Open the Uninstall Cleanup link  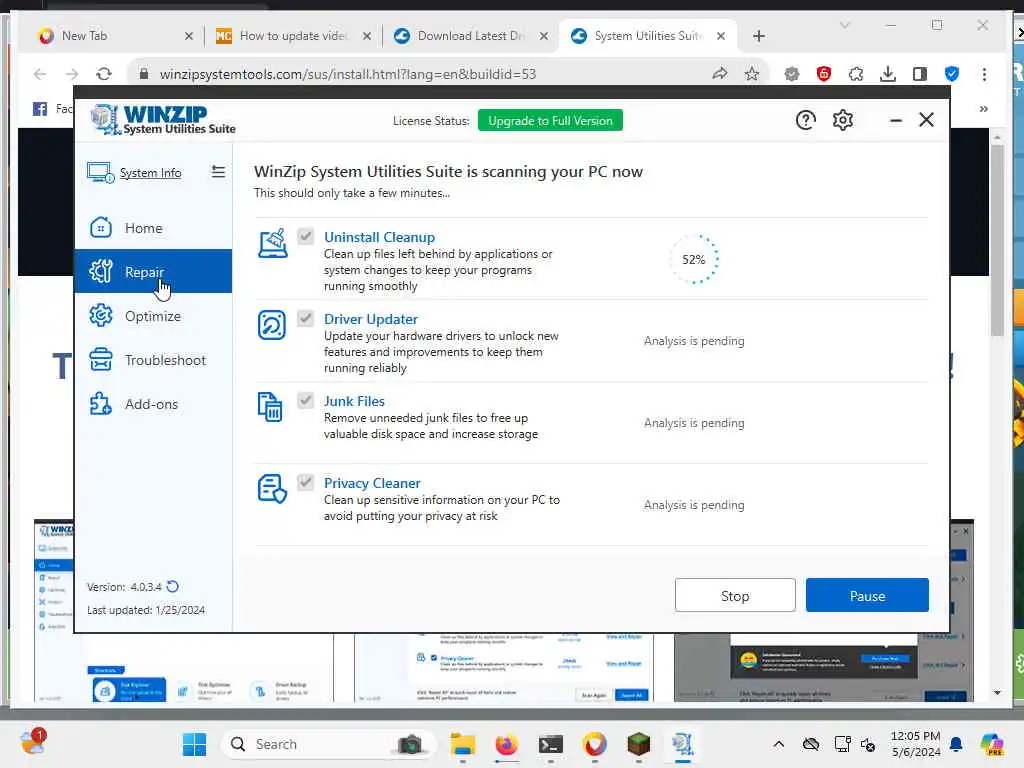[x=379, y=236]
